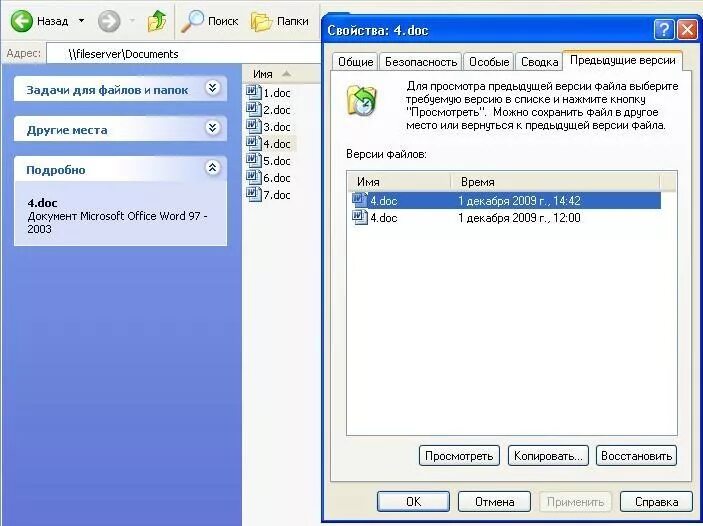The height and width of the screenshot is (526, 703).
Task: Open Back button history dropdown arrow
Action: tap(81, 21)
